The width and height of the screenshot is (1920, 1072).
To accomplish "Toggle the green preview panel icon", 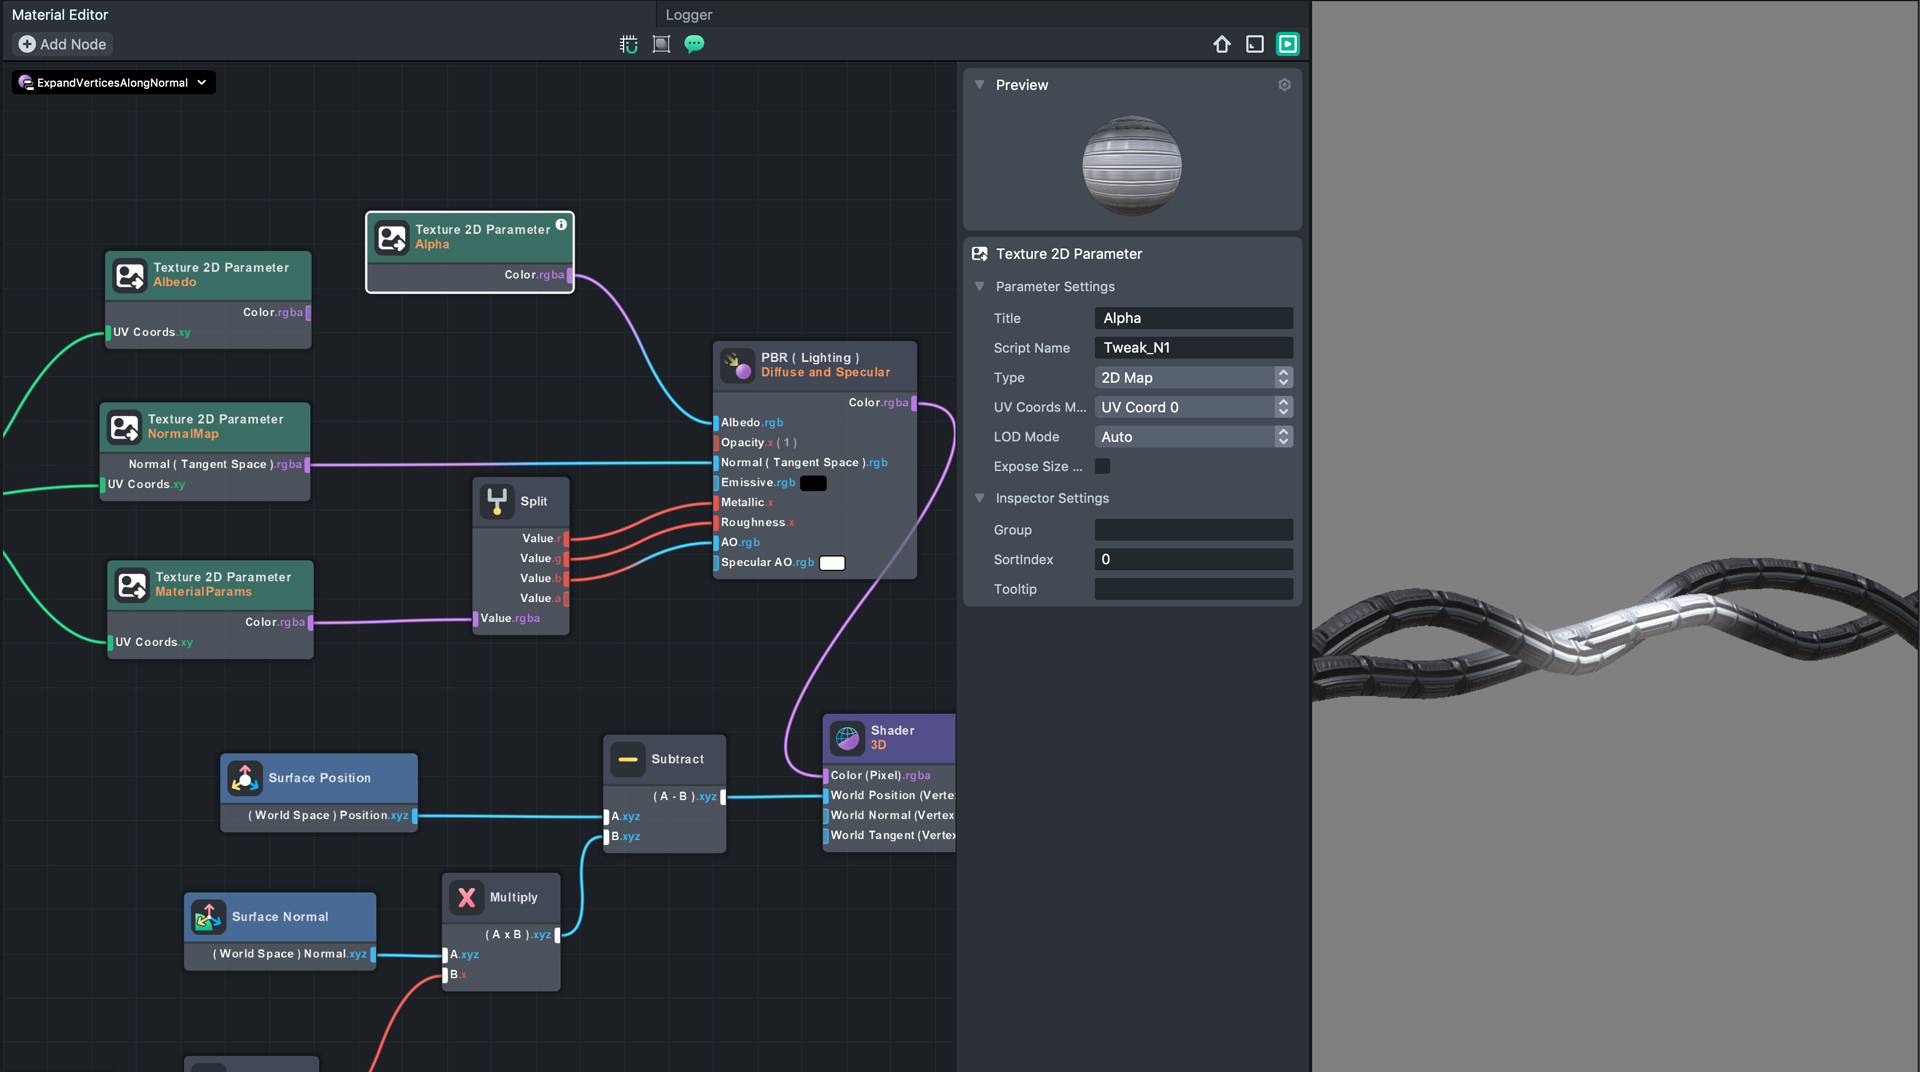I will 1288,44.
